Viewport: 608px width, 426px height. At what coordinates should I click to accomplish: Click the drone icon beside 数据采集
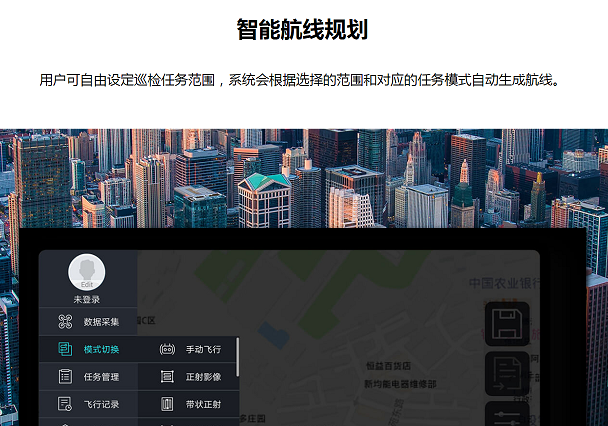point(65,322)
